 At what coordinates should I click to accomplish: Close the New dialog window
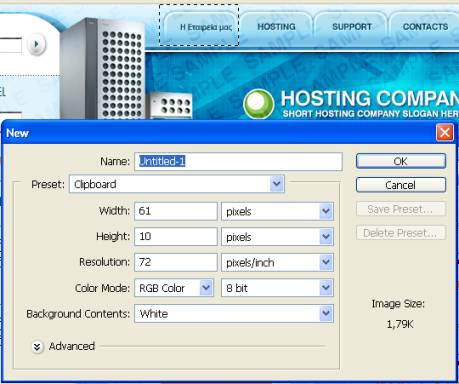pos(445,133)
